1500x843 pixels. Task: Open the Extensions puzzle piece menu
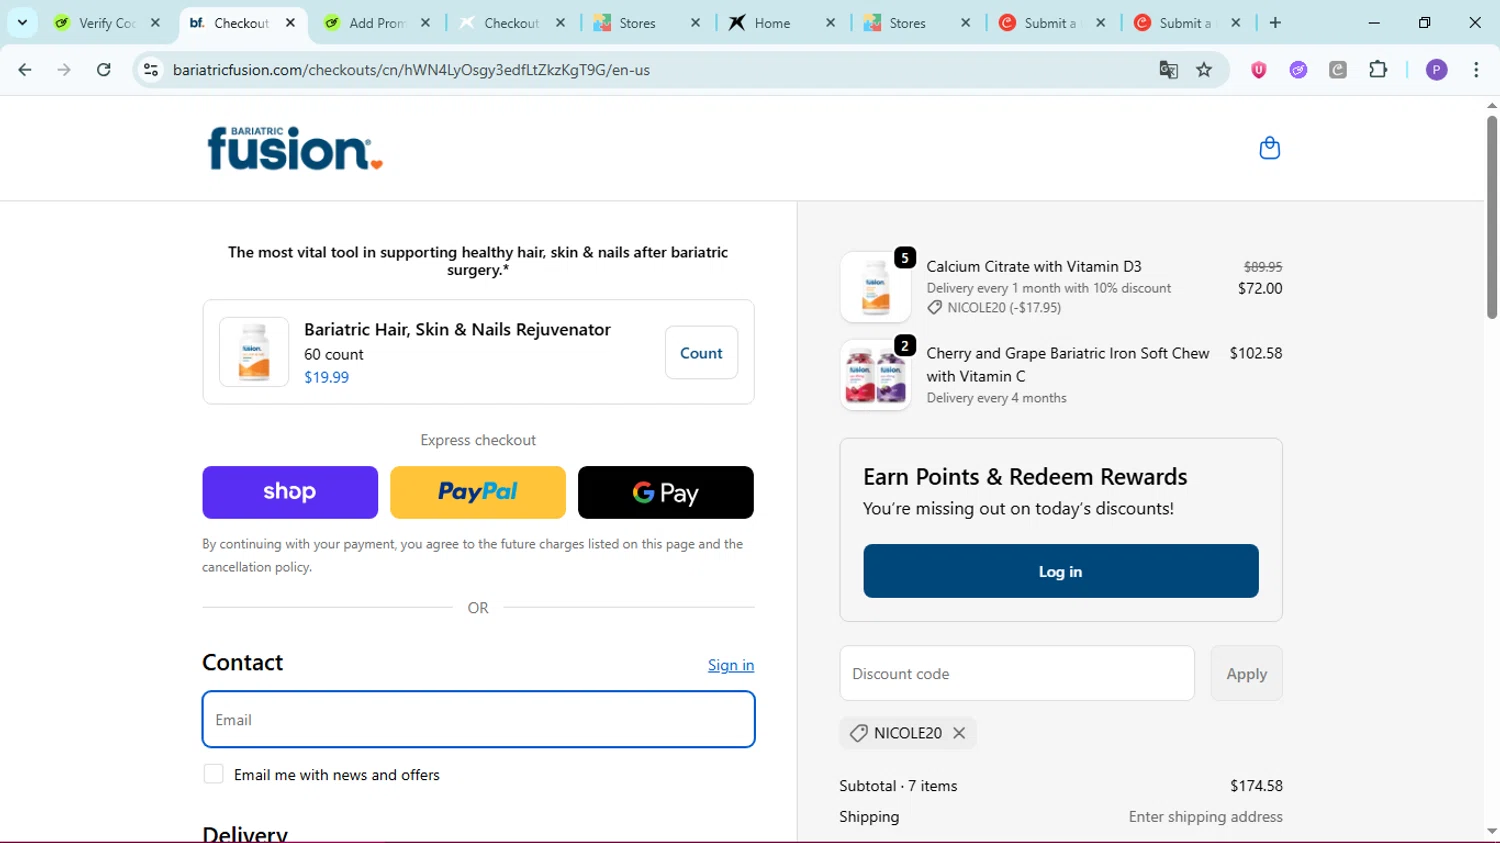click(x=1378, y=70)
